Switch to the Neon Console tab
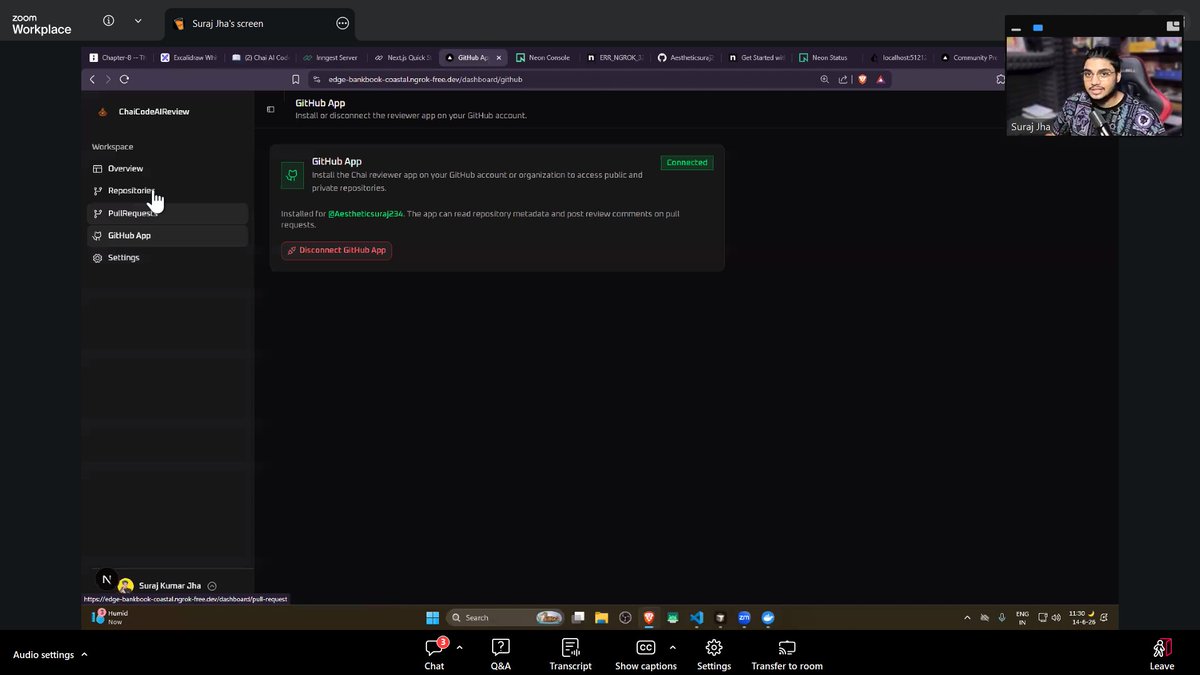 pyautogui.click(x=544, y=58)
